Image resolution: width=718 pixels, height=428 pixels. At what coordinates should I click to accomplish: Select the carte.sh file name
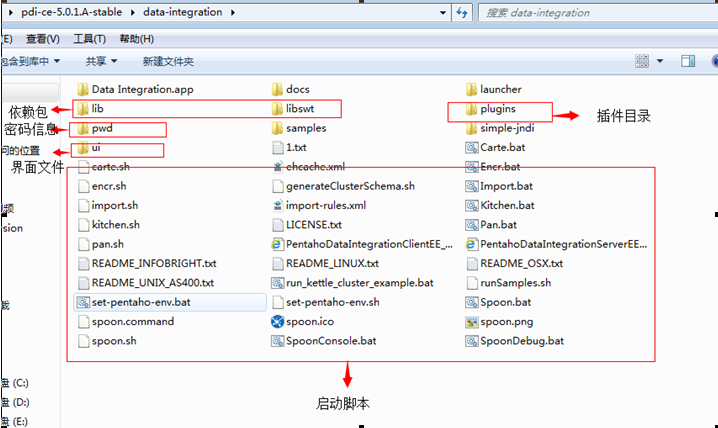tap(110, 167)
